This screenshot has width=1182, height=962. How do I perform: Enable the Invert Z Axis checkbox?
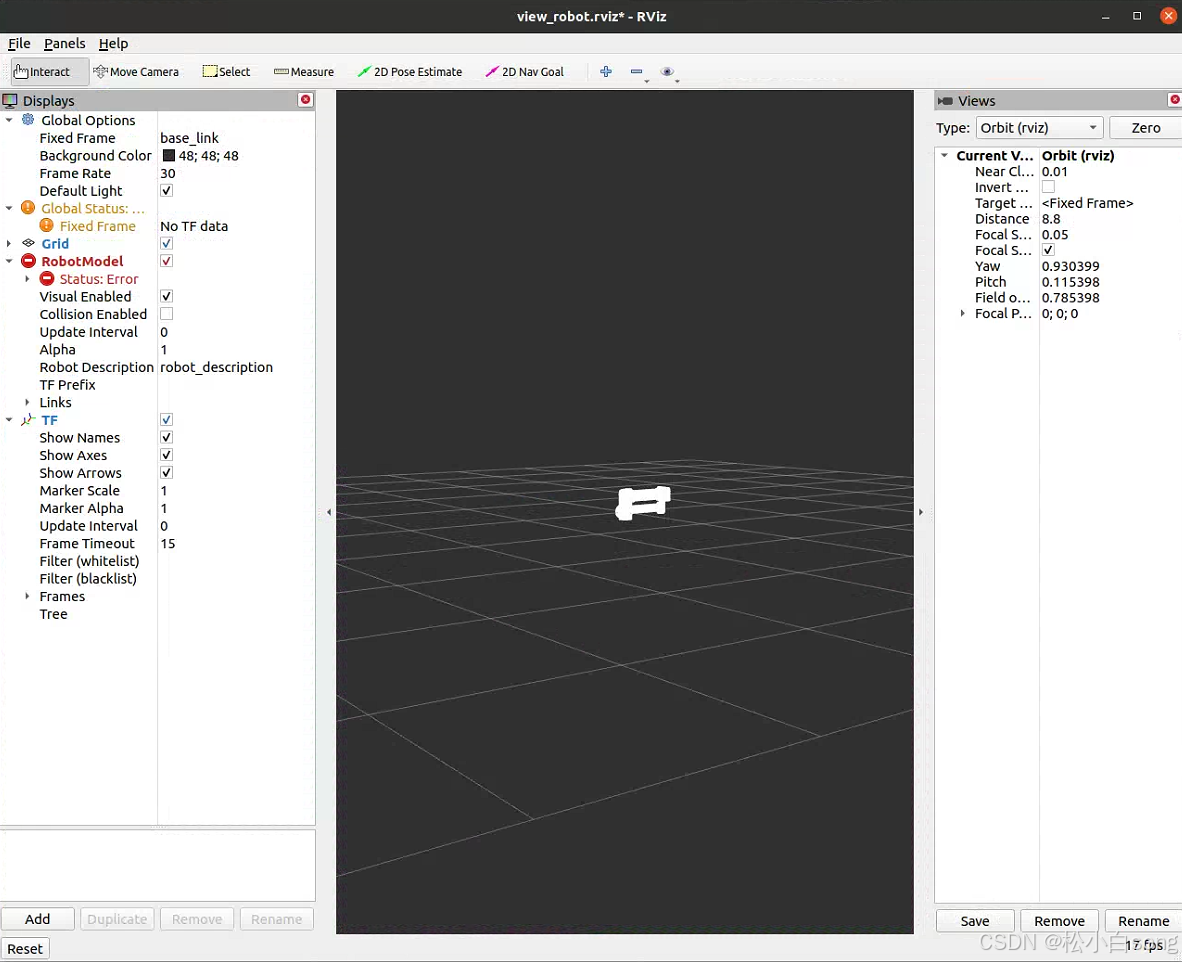click(x=1048, y=187)
